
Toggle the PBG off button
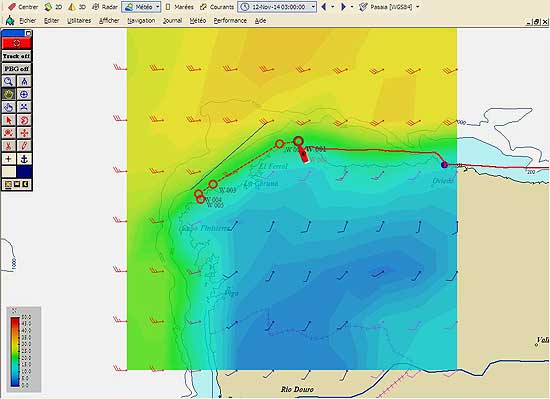coord(16,69)
